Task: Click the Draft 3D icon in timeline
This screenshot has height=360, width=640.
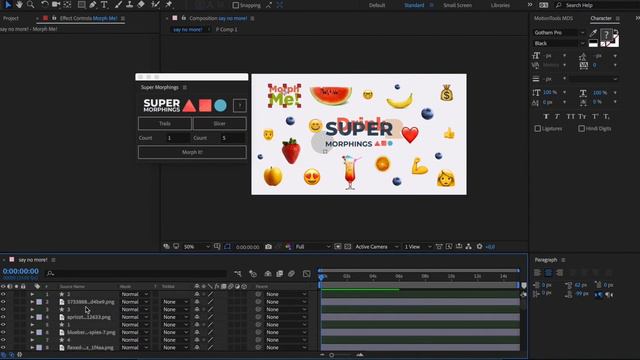Action: pyautogui.click(x=253, y=274)
